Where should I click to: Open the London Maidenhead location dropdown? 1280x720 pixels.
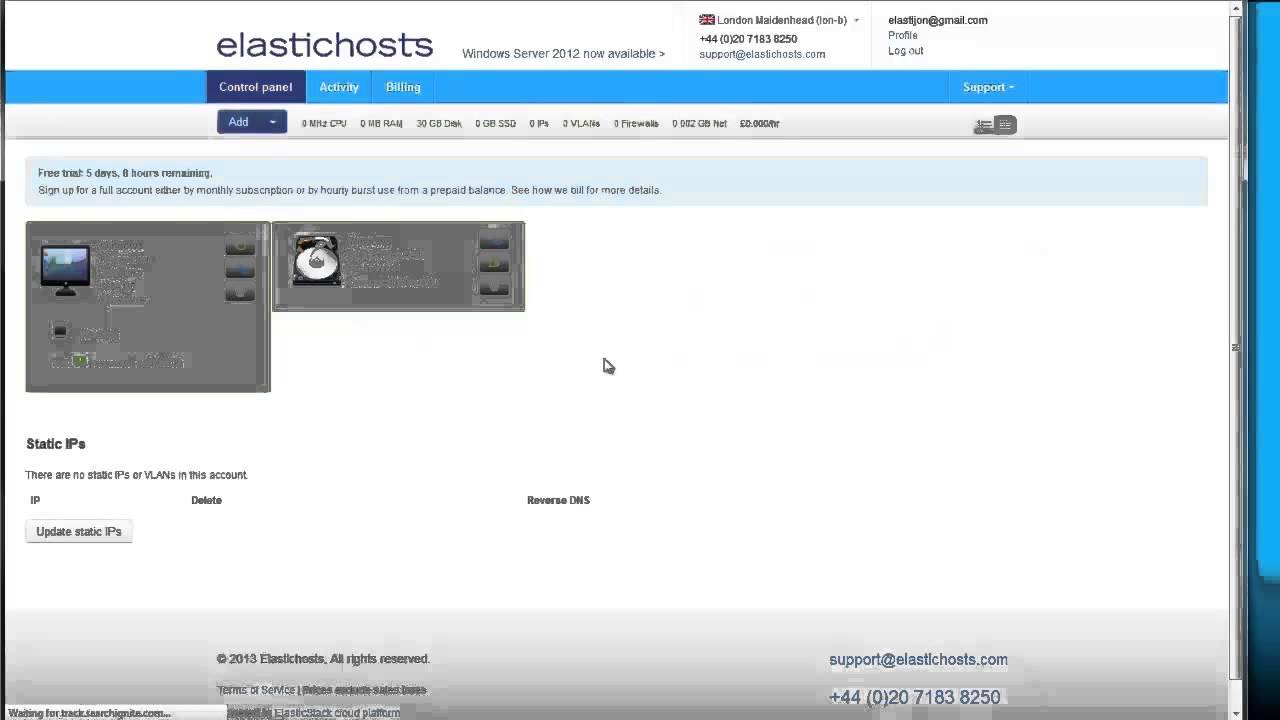[x=779, y=20]
